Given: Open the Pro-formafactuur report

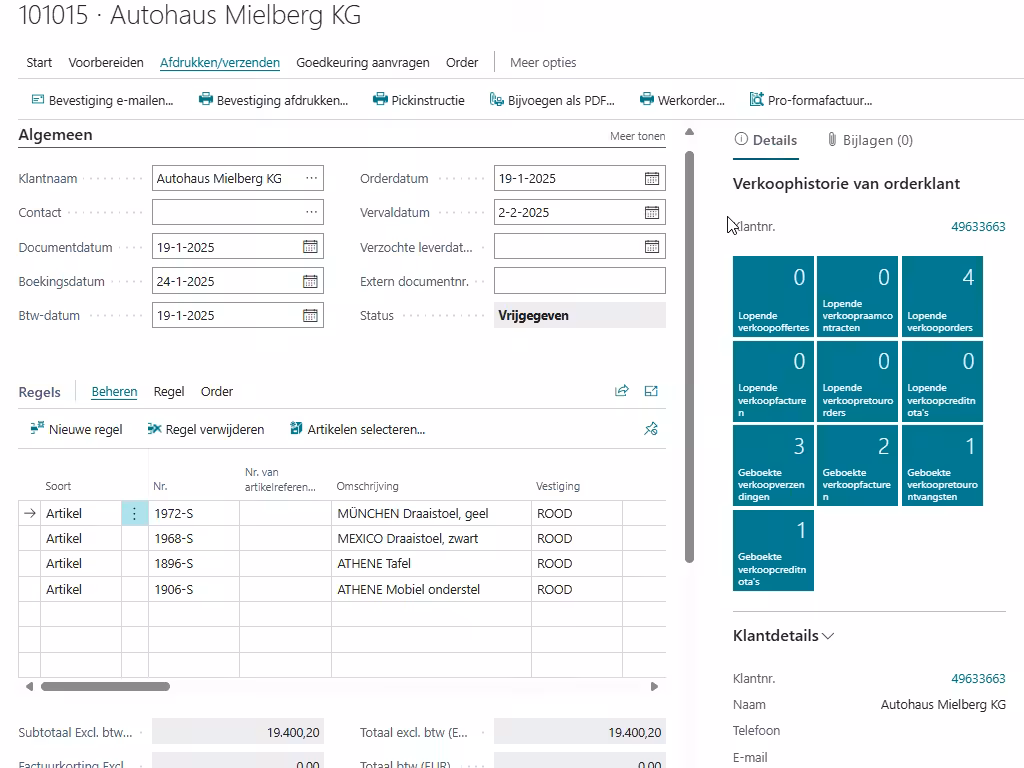Looking at the screenshot, I should point(810,100).
